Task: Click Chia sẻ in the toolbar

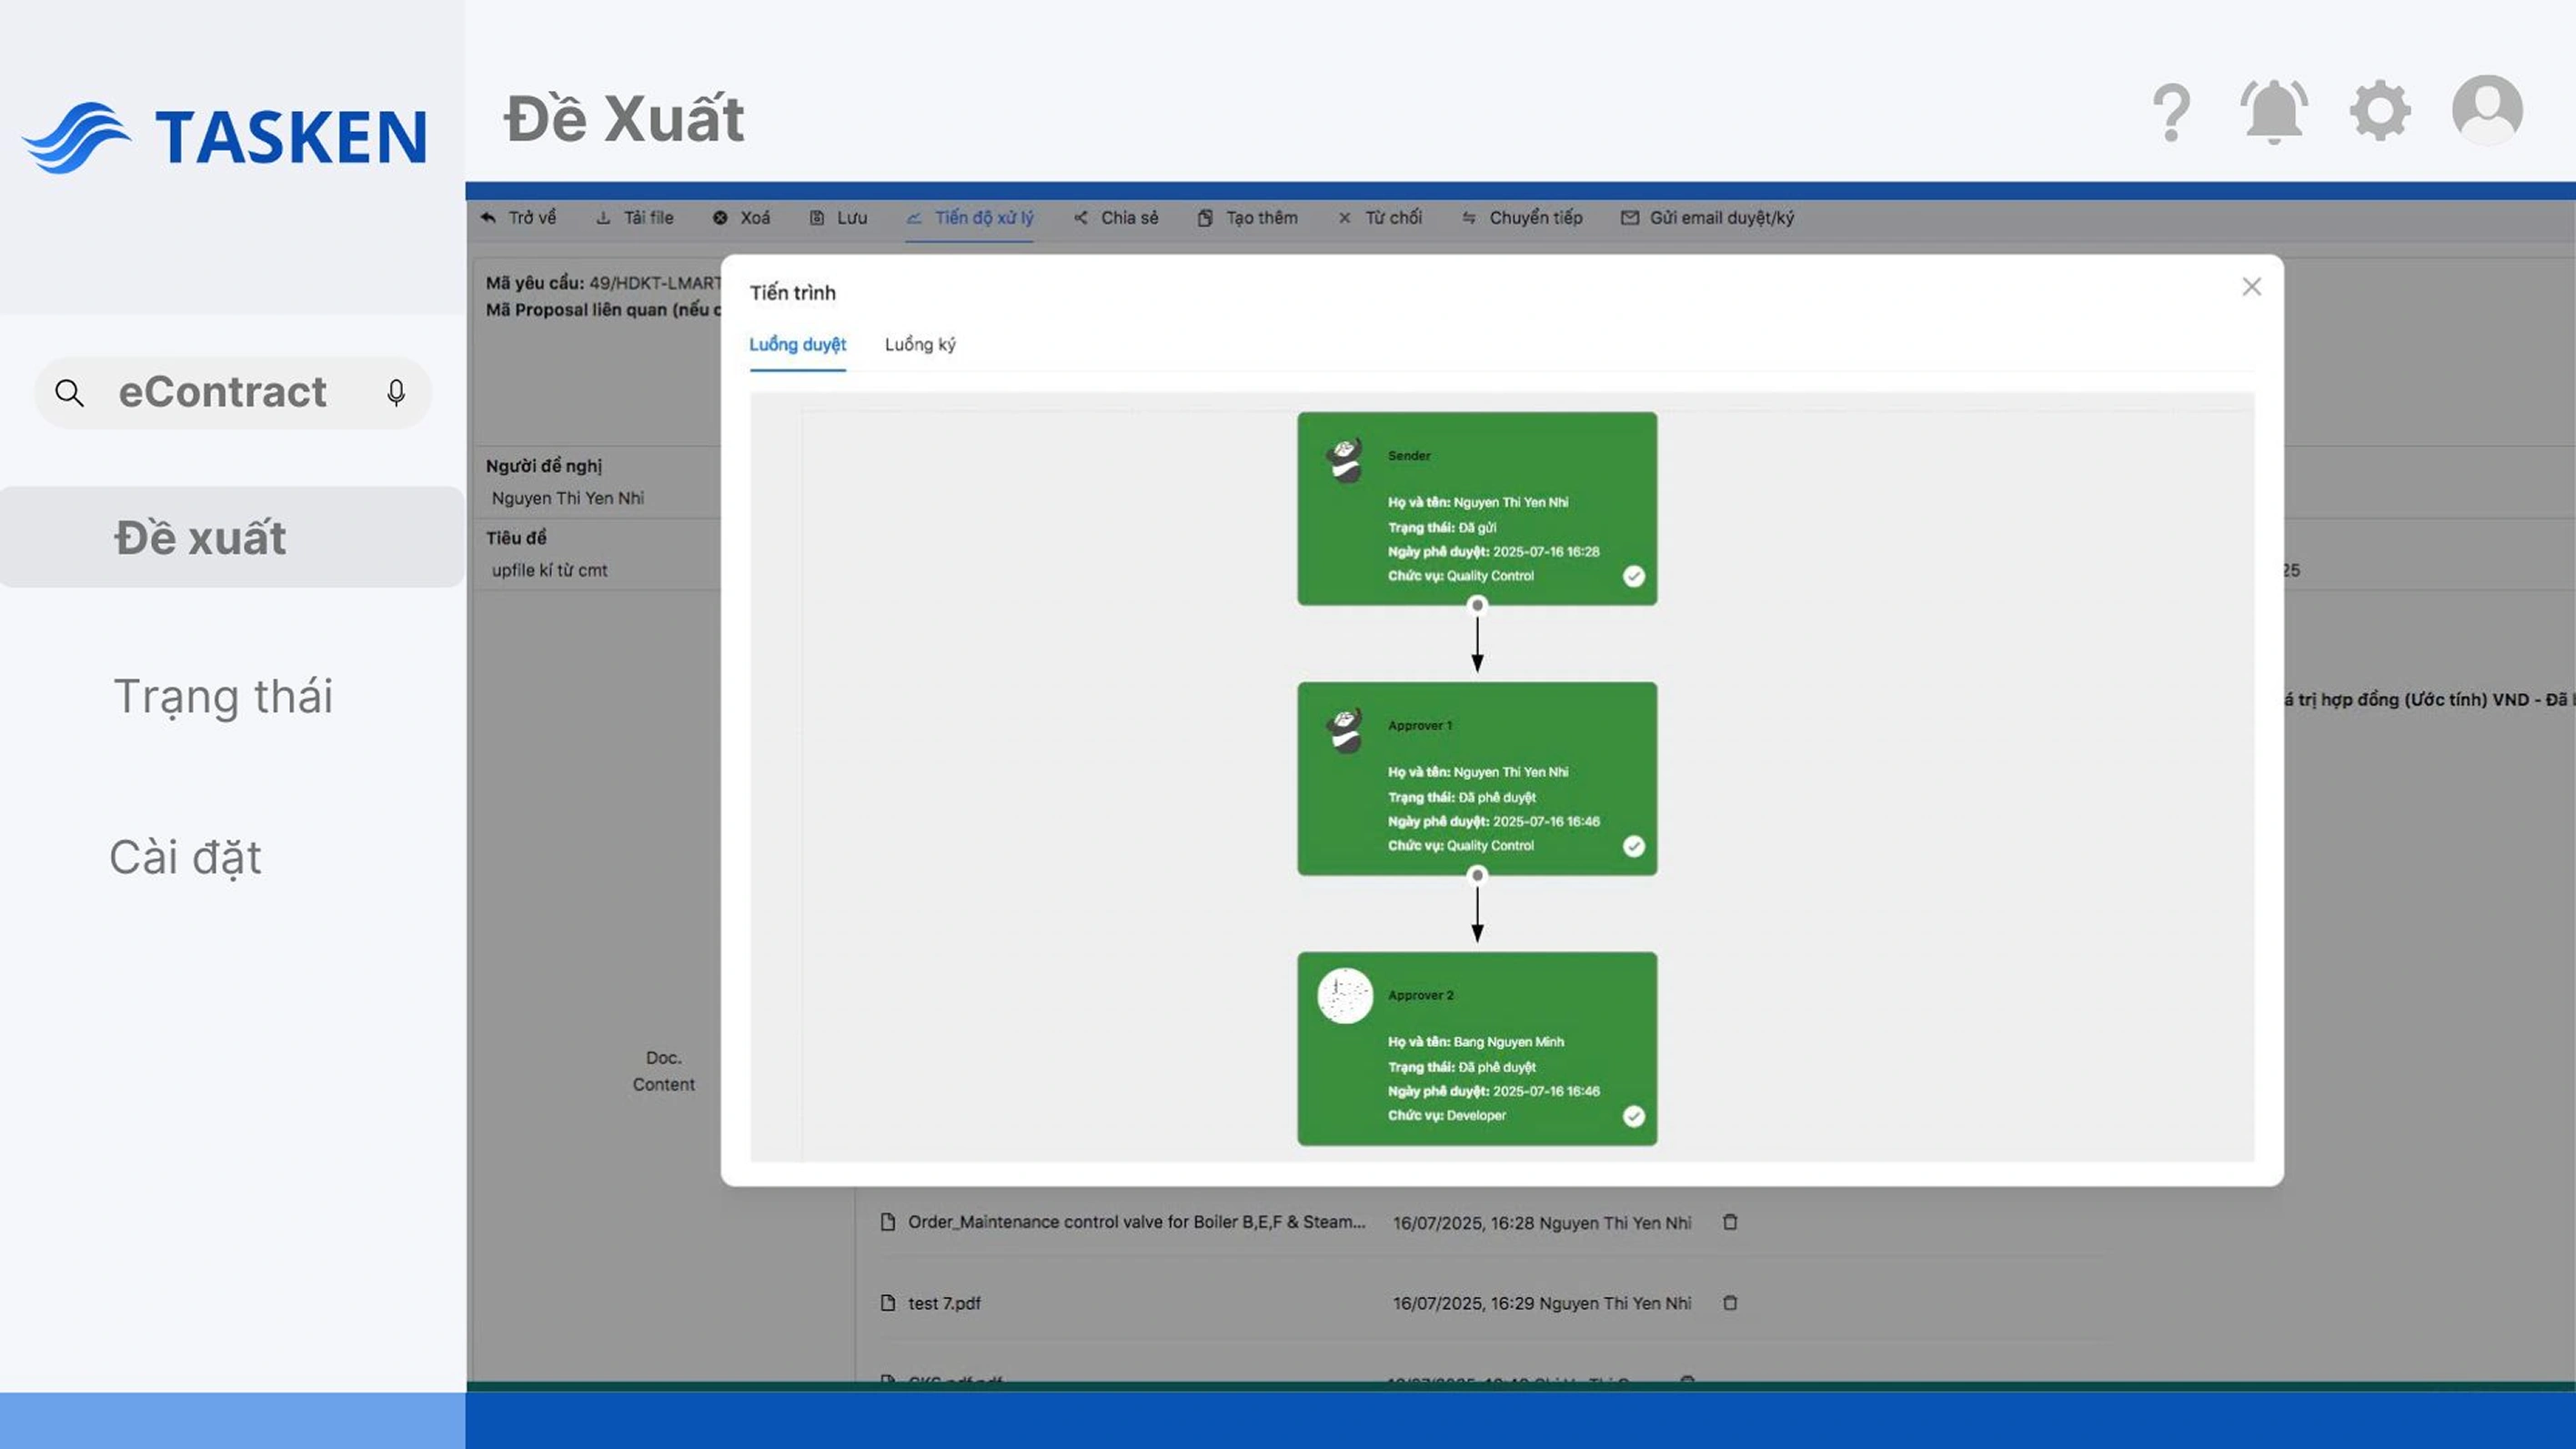Action: (x=1116, y=218)
